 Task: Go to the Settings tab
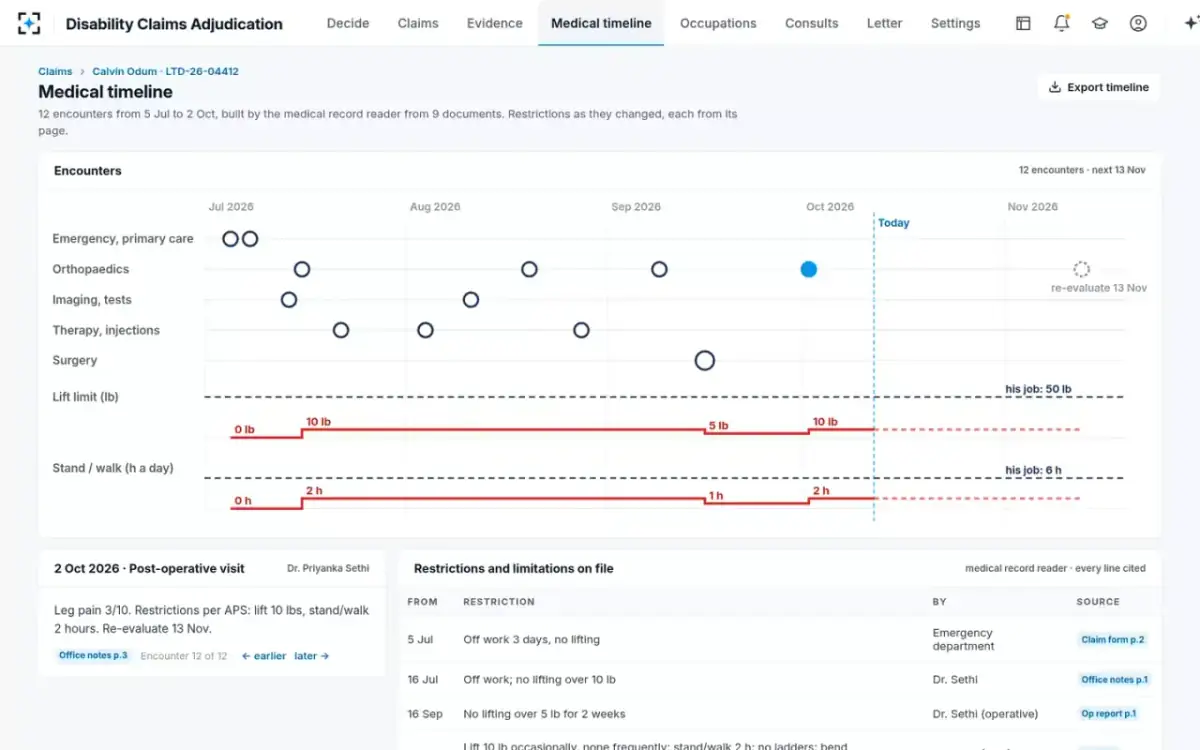tap(955, 23)
